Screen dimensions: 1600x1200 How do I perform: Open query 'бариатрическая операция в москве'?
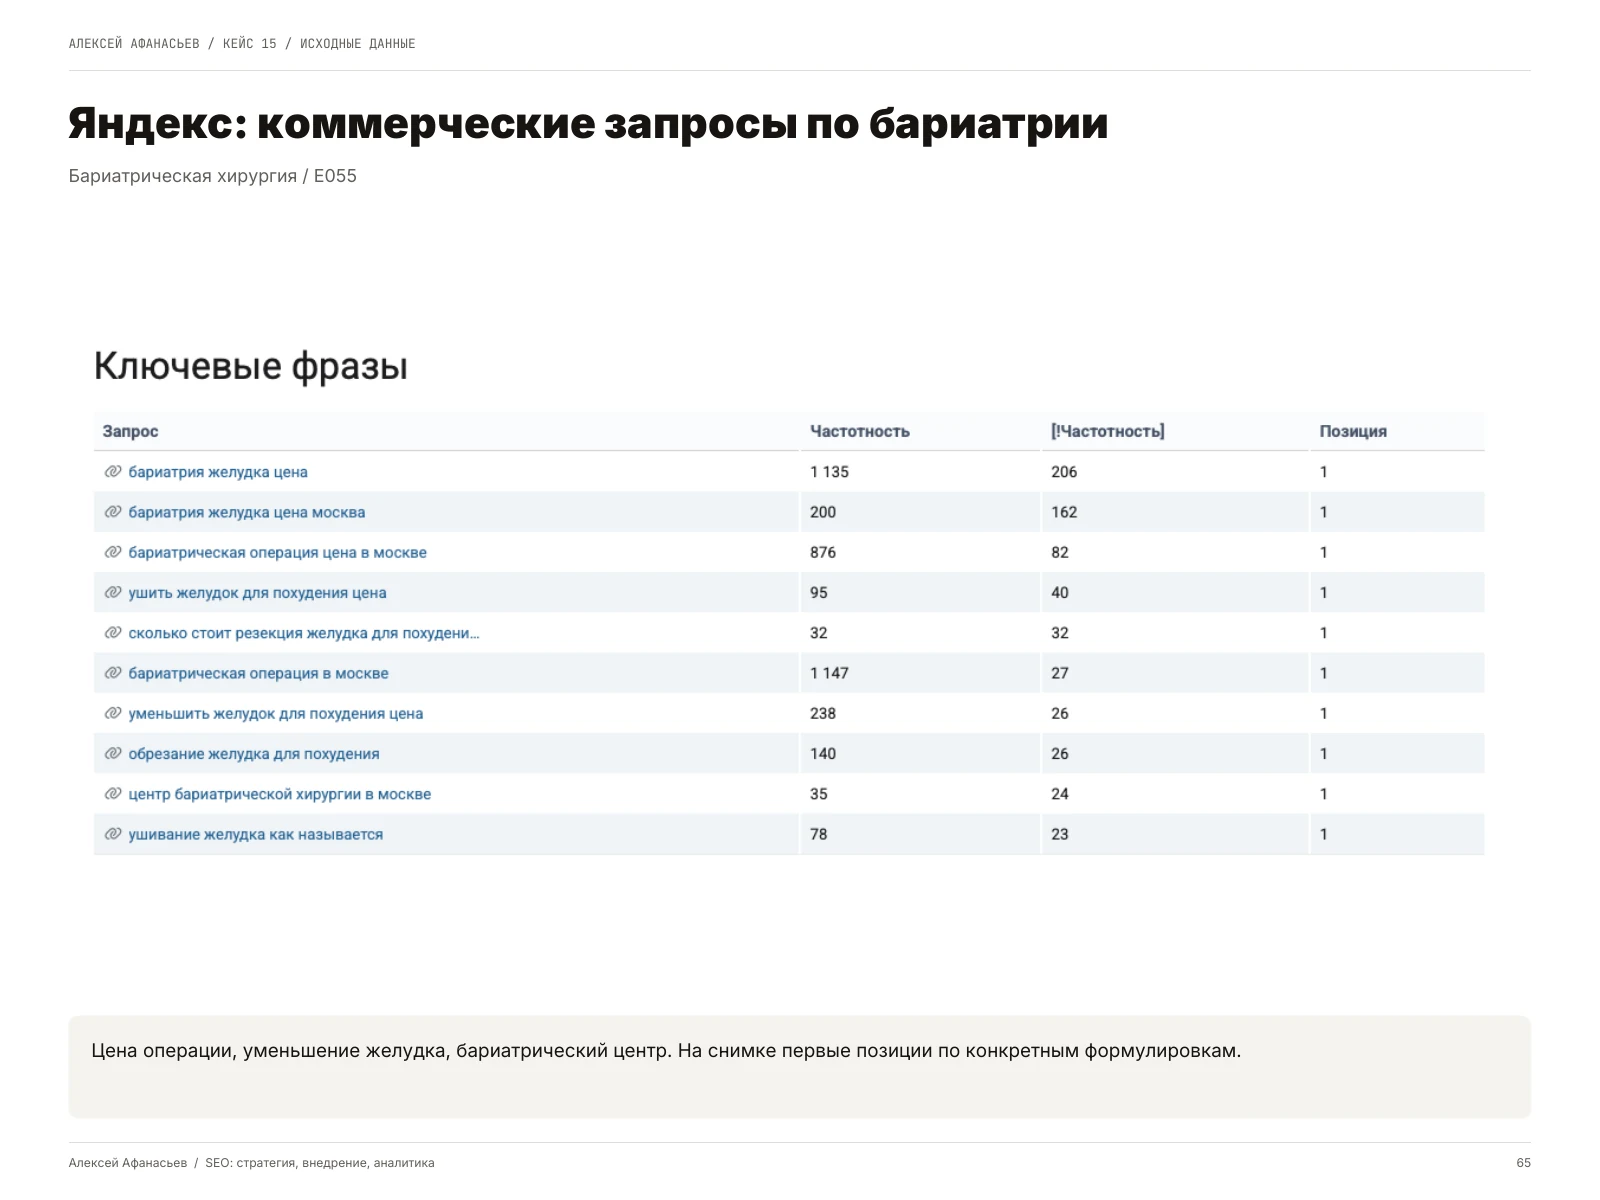259,674
